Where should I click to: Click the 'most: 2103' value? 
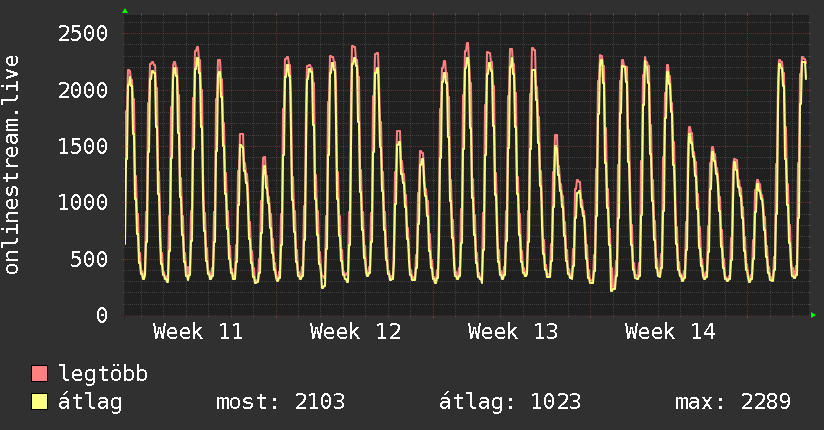(281, 402)
